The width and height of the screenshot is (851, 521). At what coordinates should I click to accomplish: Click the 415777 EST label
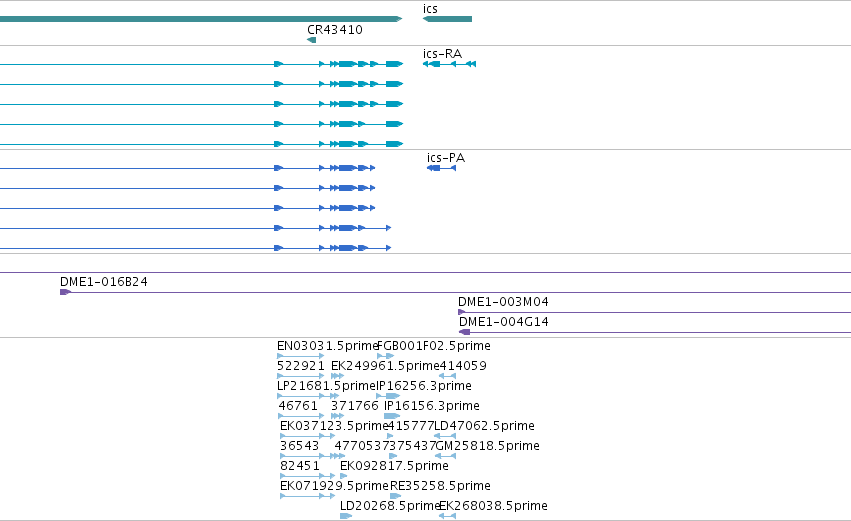tap(411, 426)
